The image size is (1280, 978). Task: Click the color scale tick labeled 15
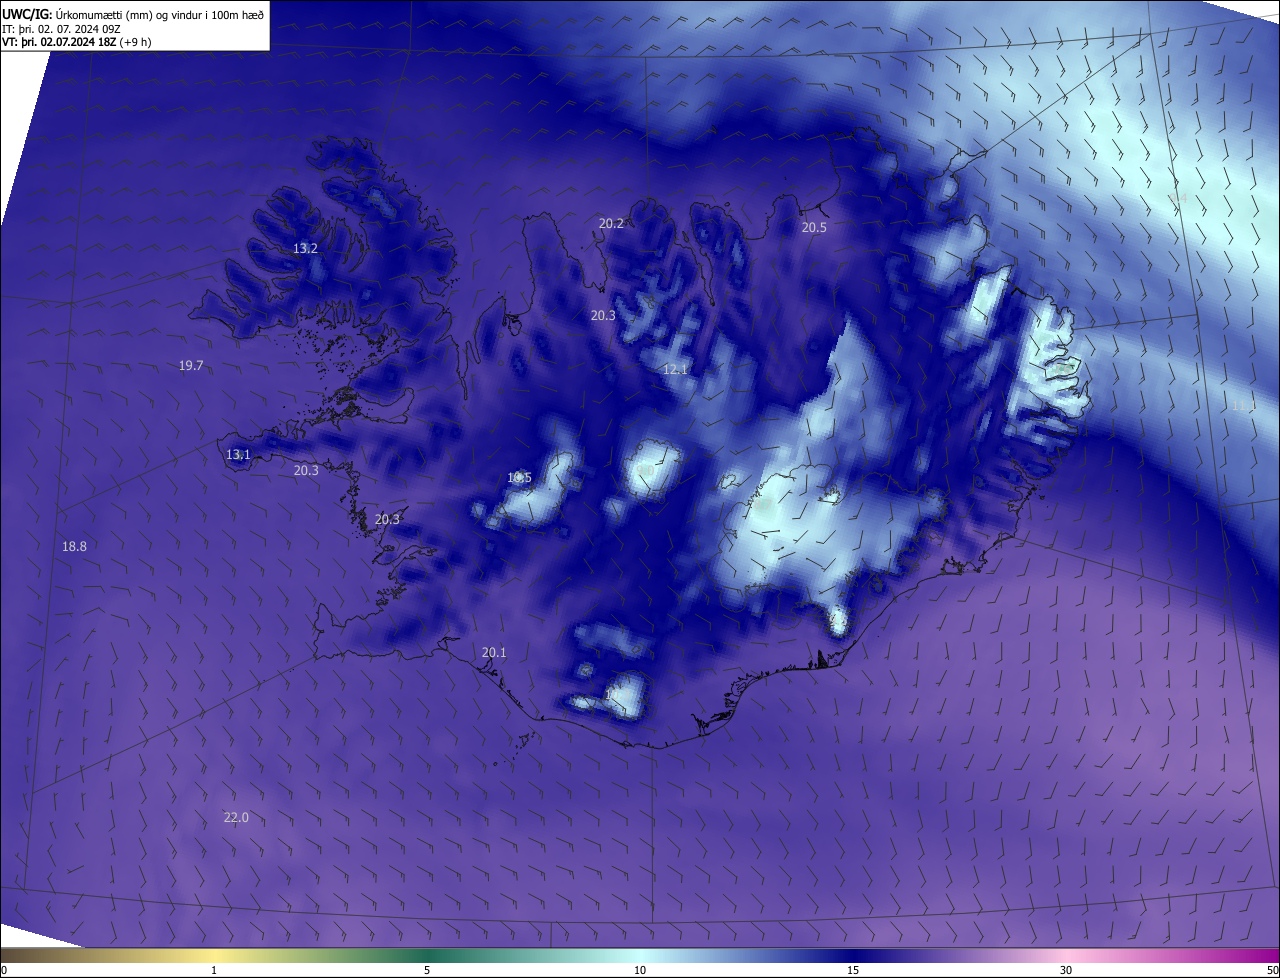coord(853,970)
